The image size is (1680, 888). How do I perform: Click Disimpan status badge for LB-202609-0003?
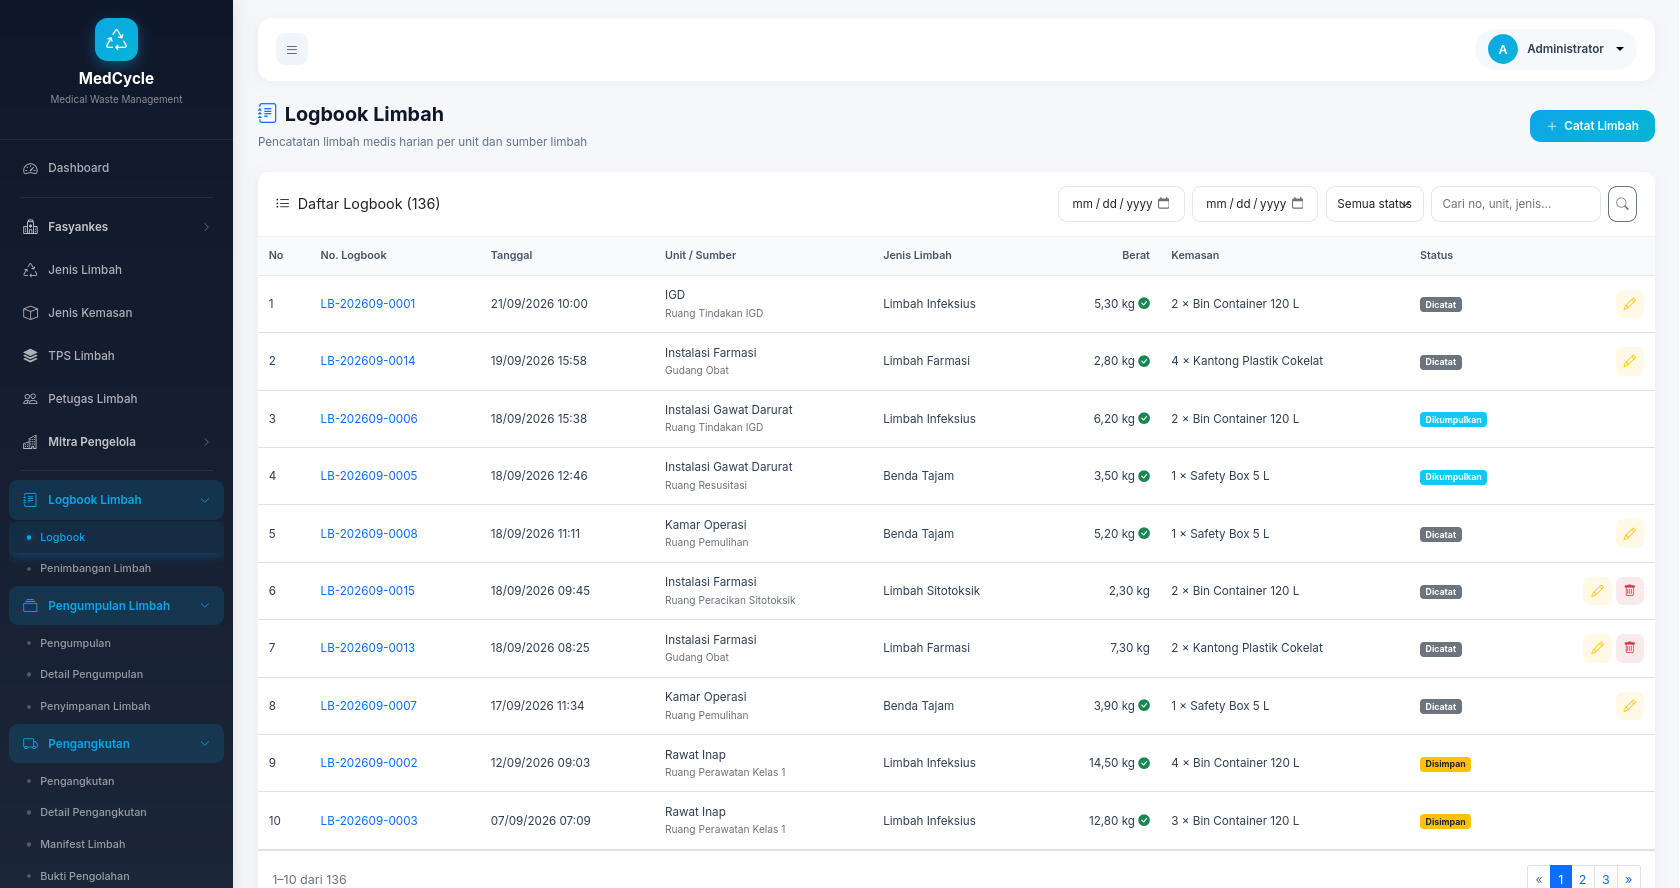1445,822
